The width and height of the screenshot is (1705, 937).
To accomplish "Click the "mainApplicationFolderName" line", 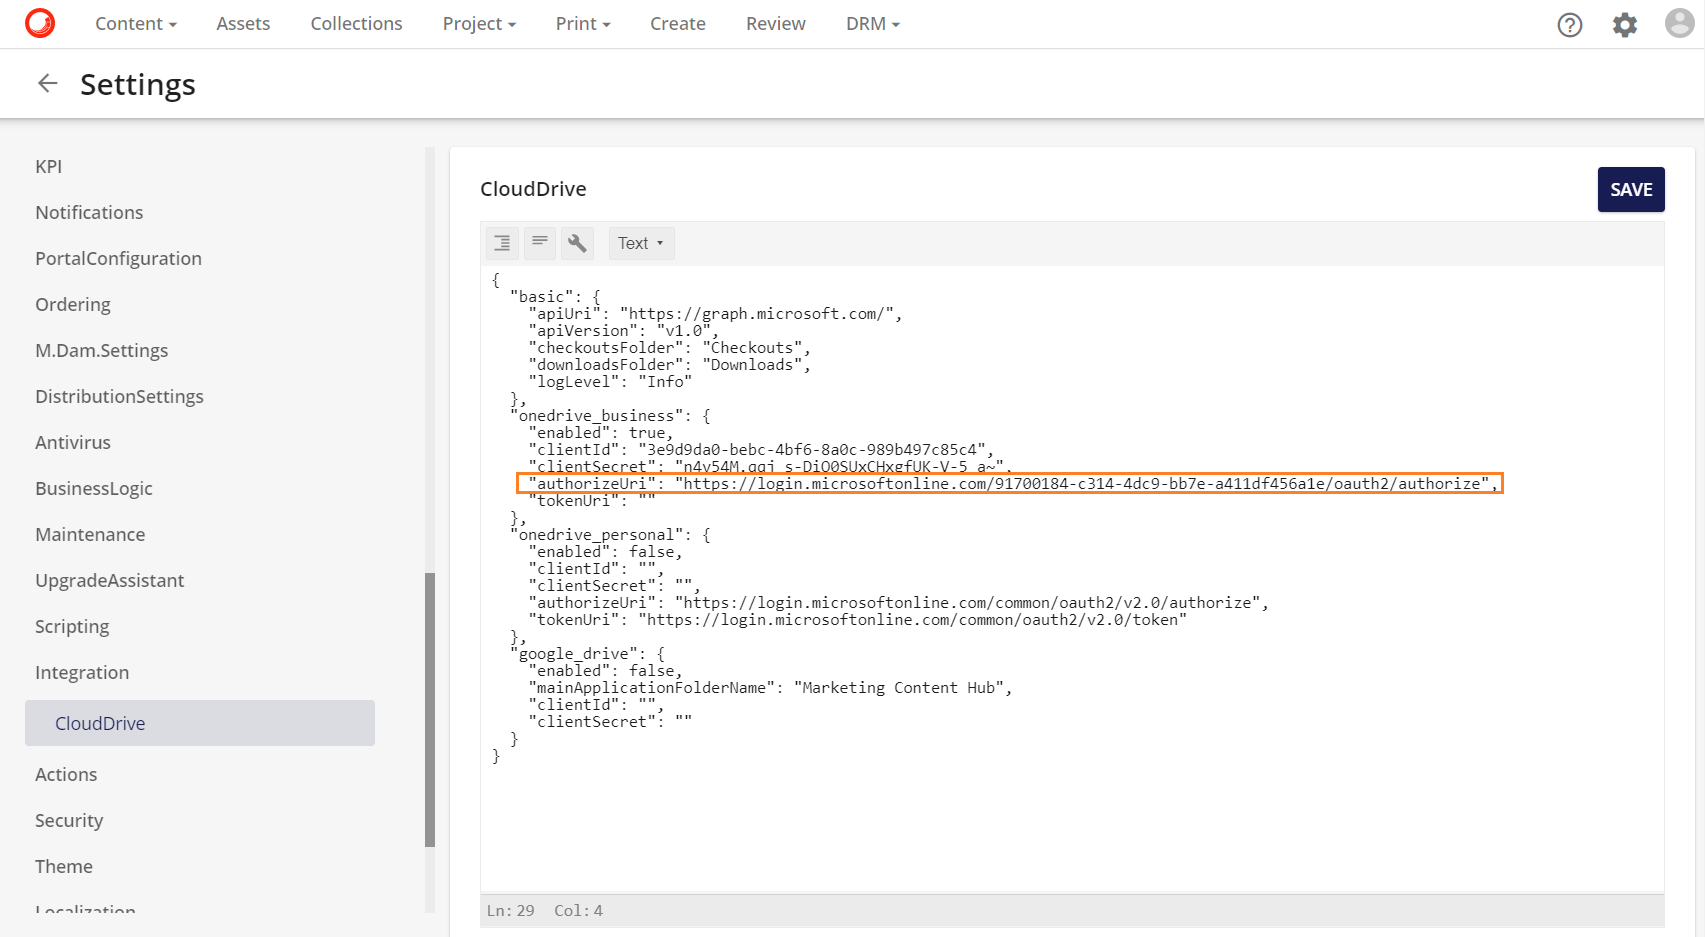I will click(770, 688).
